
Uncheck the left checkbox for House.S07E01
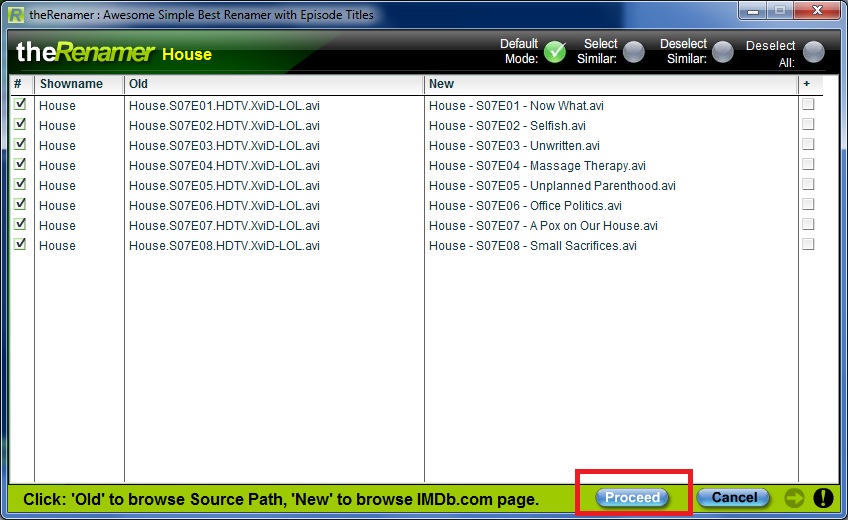tap(20, 104)
